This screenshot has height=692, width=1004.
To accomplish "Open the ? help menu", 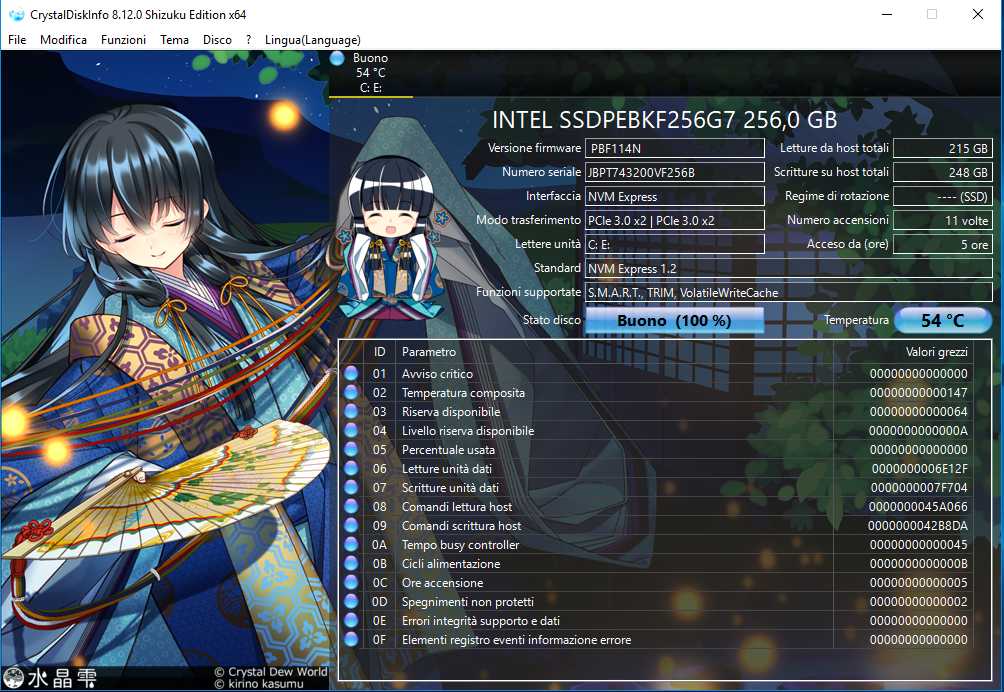I will pyautogui.click(x=248, y=40).
